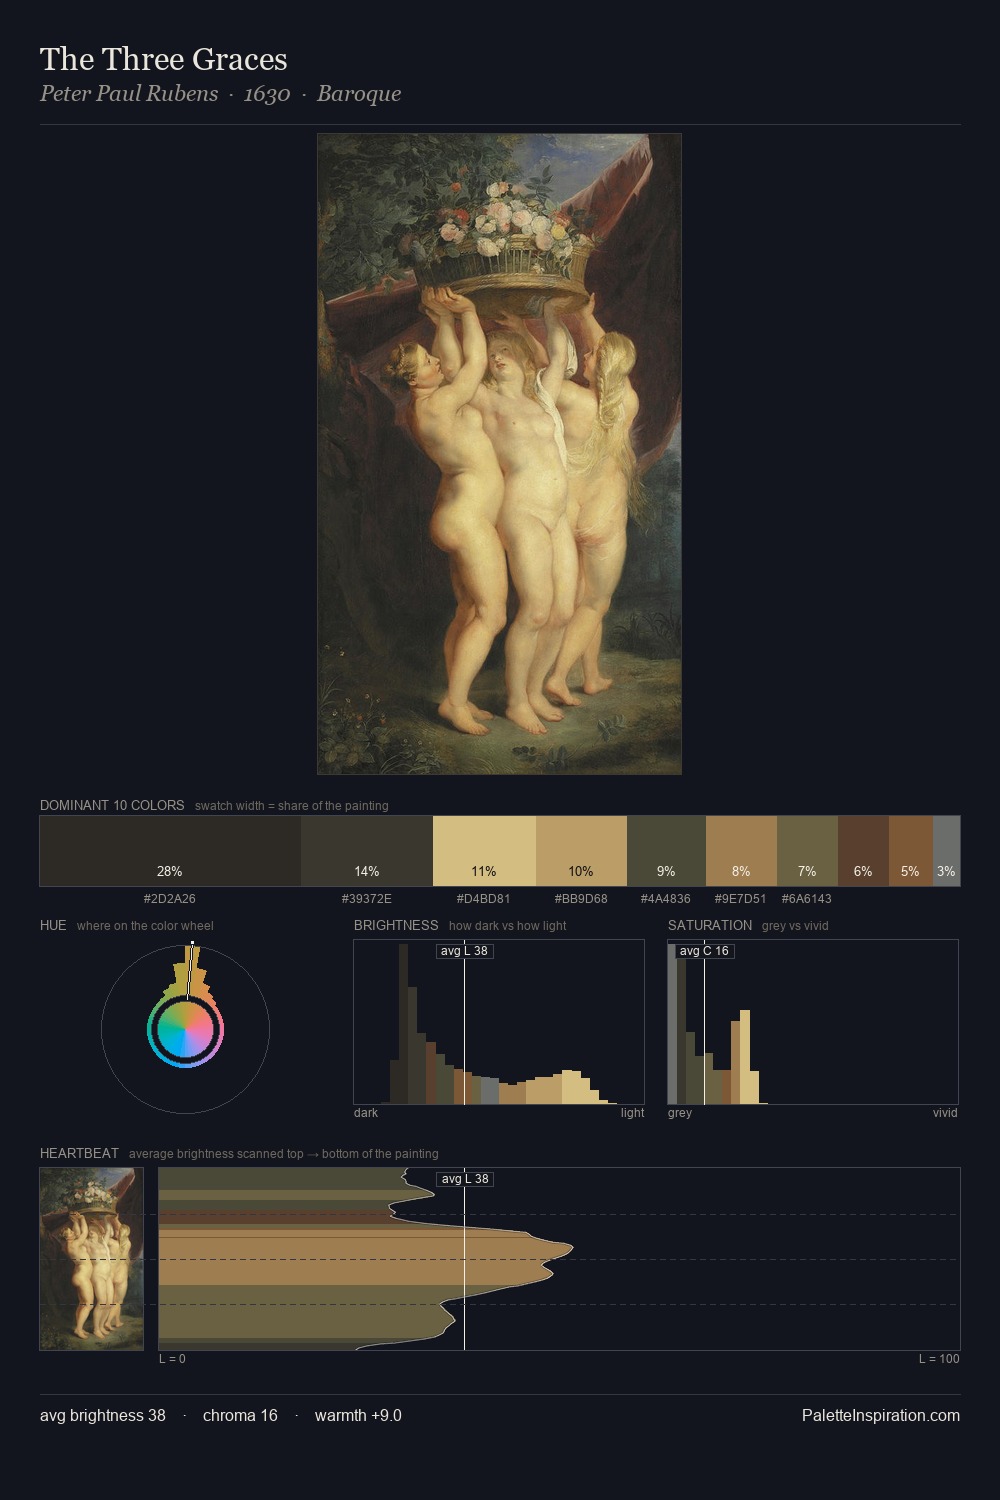Image resolution: width=1000 pixels, height=1500 pixels.
Task: Click the heartbeat 'avg L 38' label
Action: [x=465, y=1179]
